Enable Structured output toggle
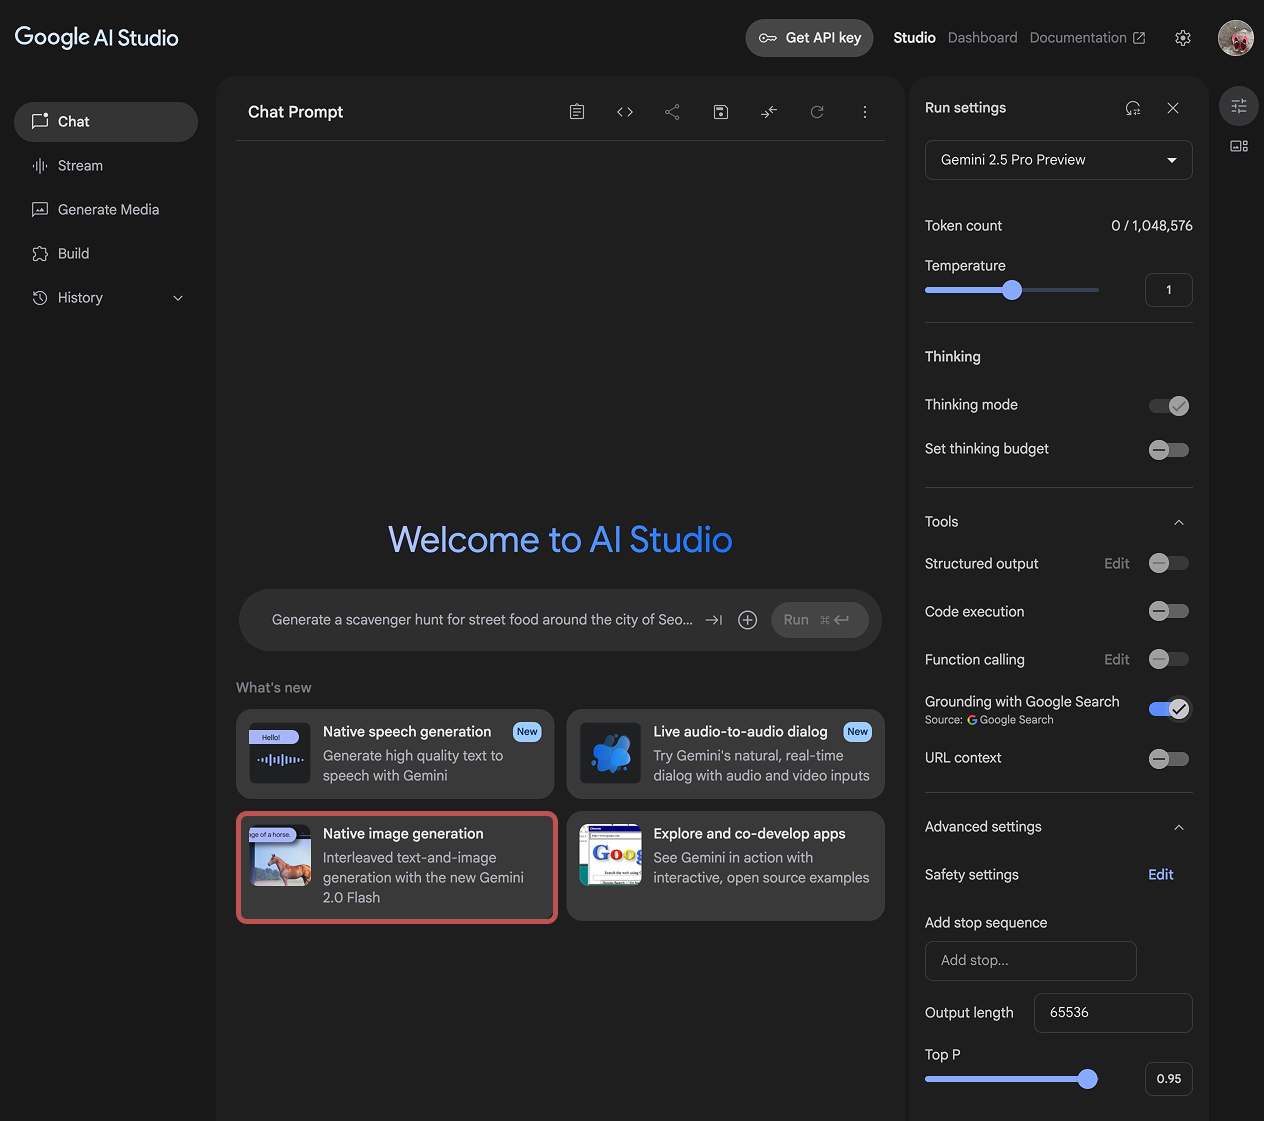Viewport: 1264px width, 1121px height. (x=1169, y=563)
